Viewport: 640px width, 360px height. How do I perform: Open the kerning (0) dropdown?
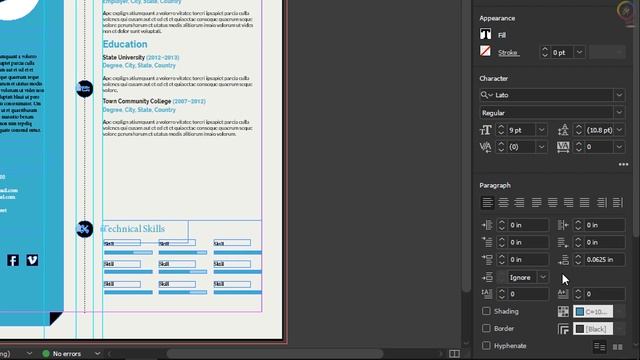541,147
